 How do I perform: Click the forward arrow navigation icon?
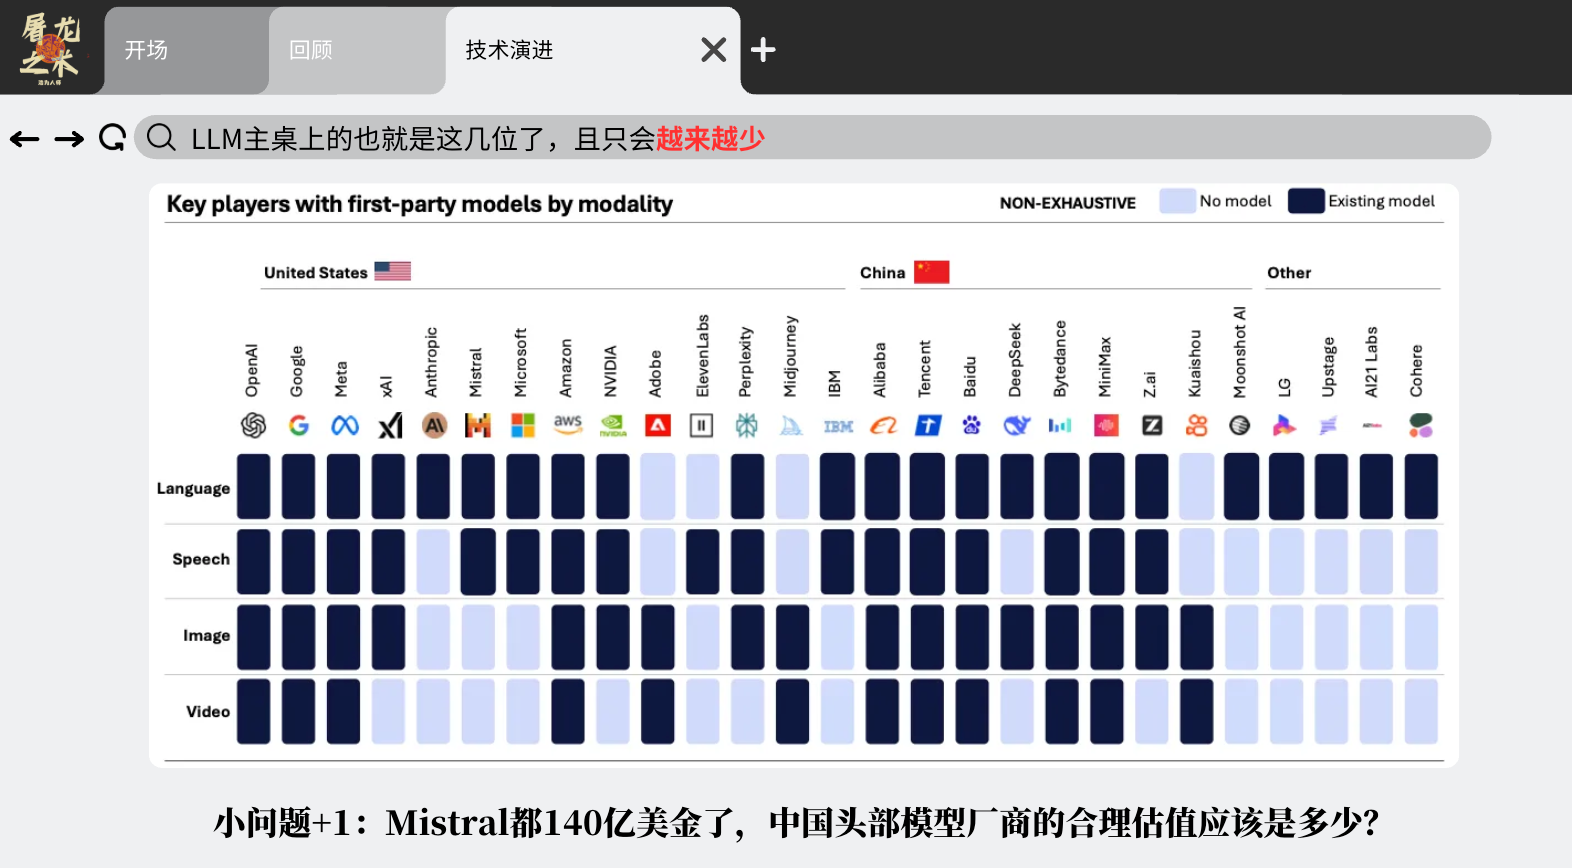[x=69, y=139]
